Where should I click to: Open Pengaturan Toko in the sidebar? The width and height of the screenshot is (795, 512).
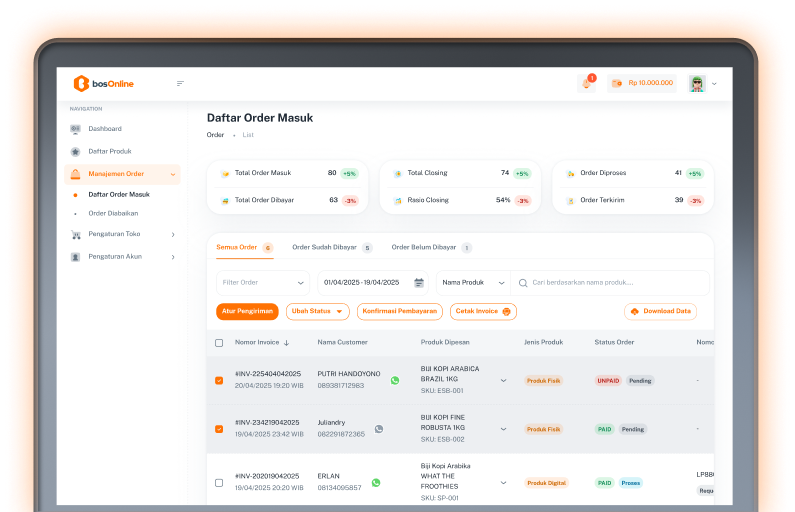pos(114,234)
